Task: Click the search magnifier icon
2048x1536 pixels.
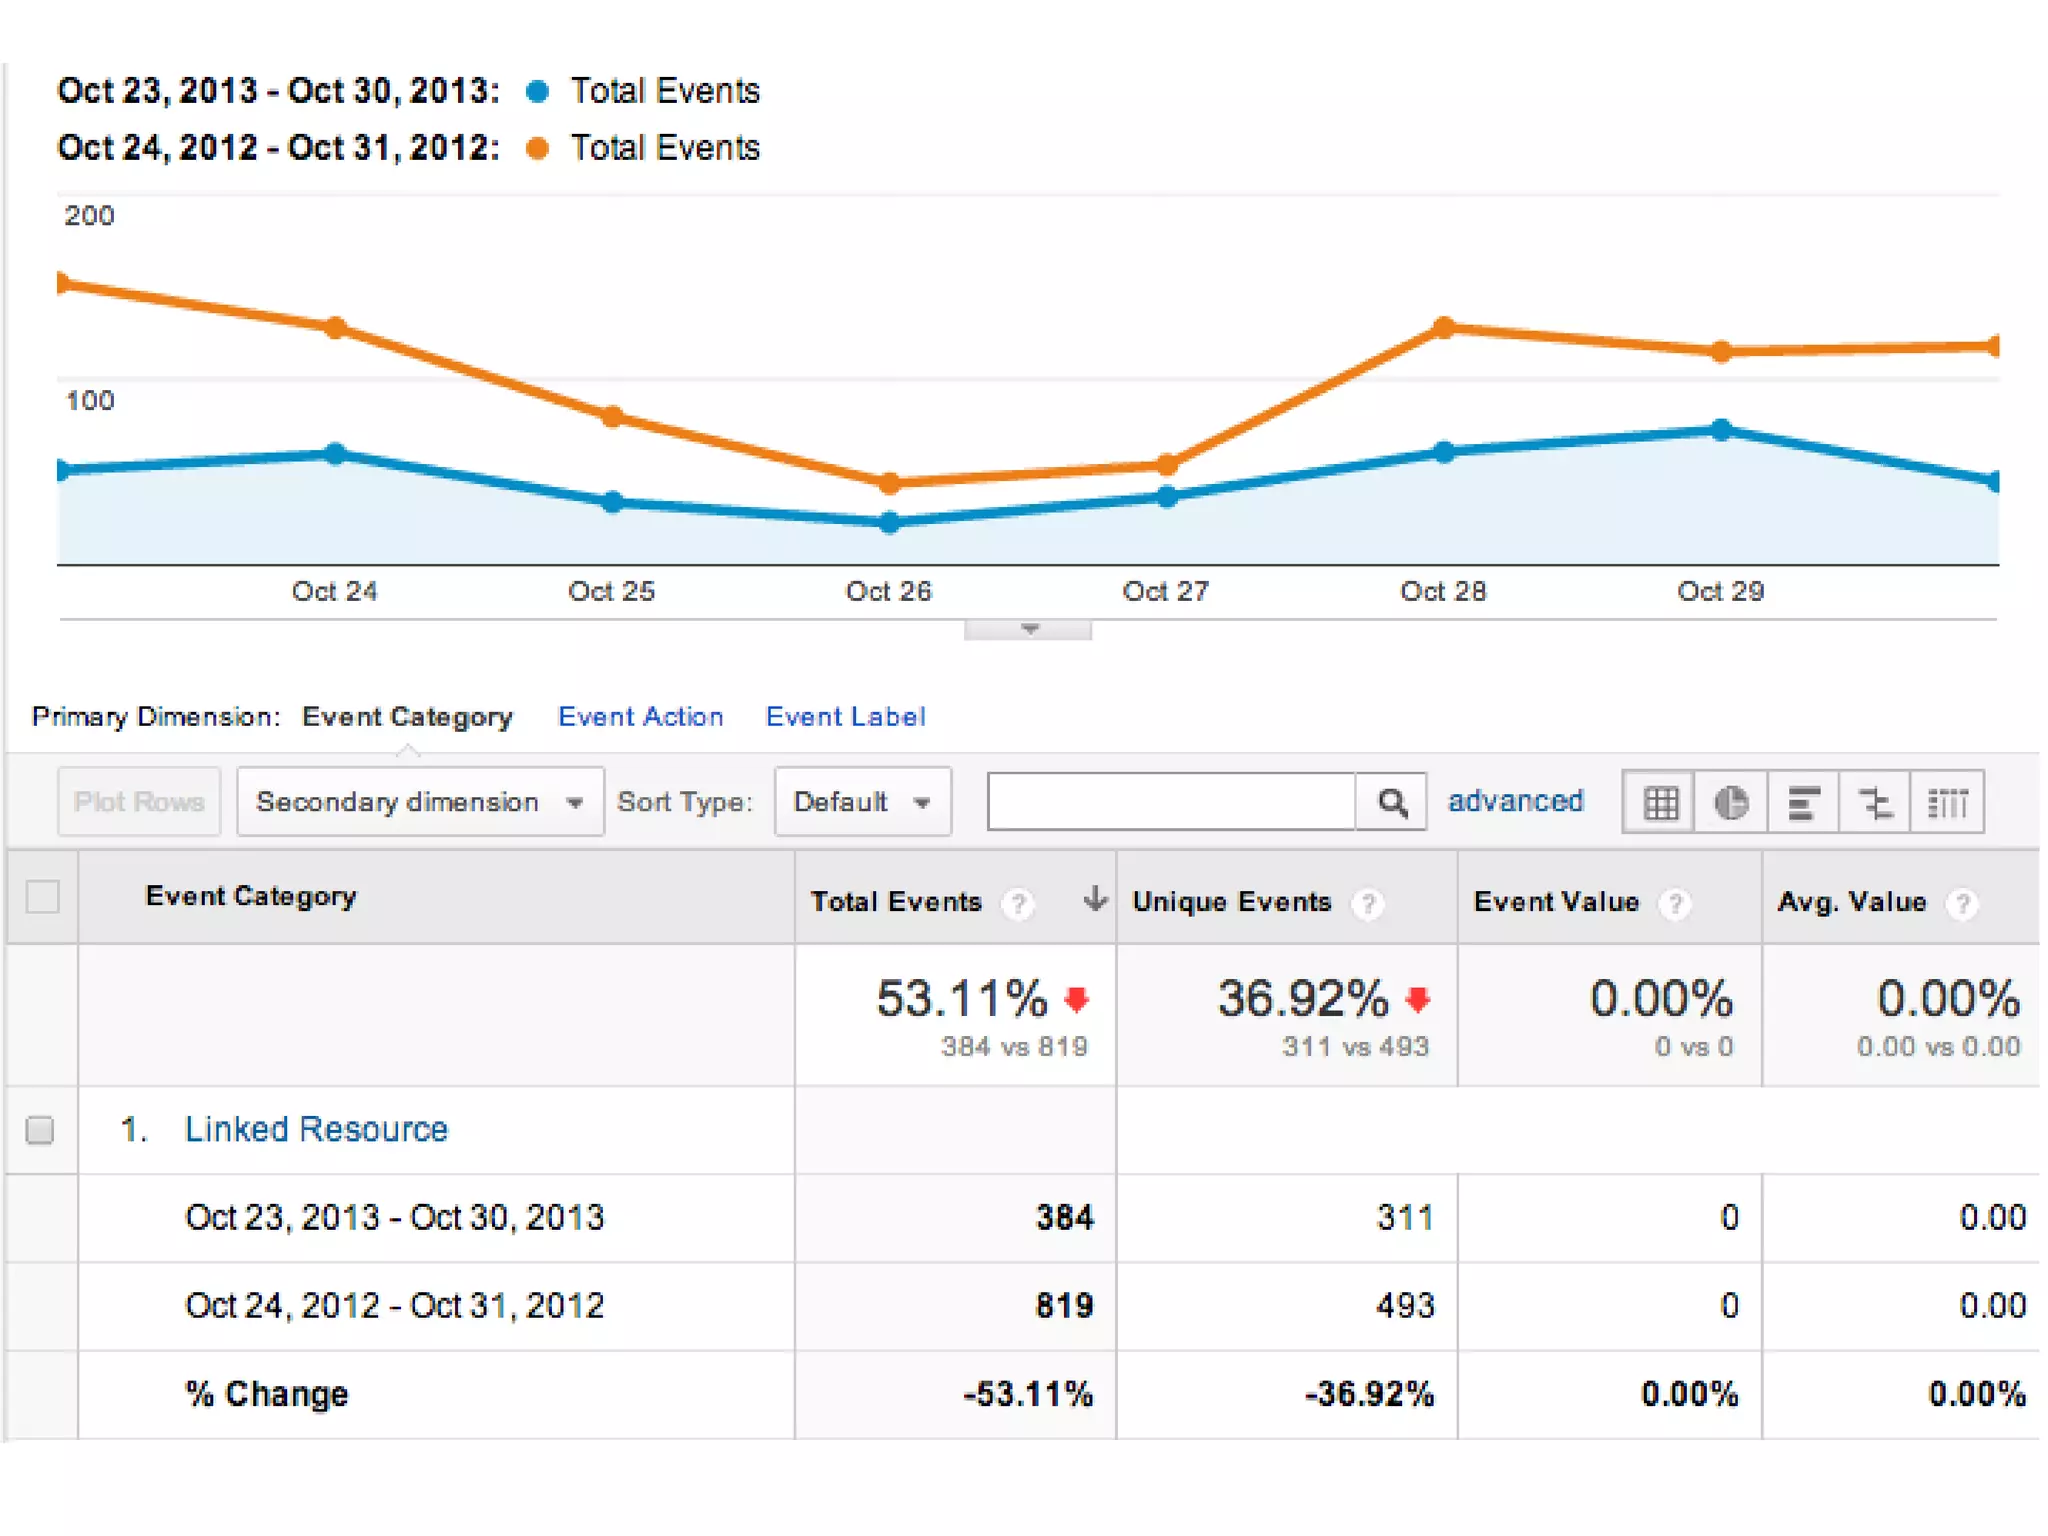Action: point(1392,802)
